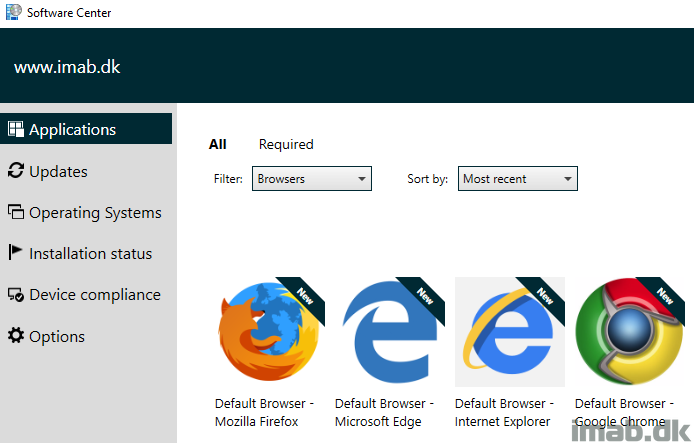Screen dimensions: 694x443
Task: Click the www.imab.dk header text
Action: point(67,67)
